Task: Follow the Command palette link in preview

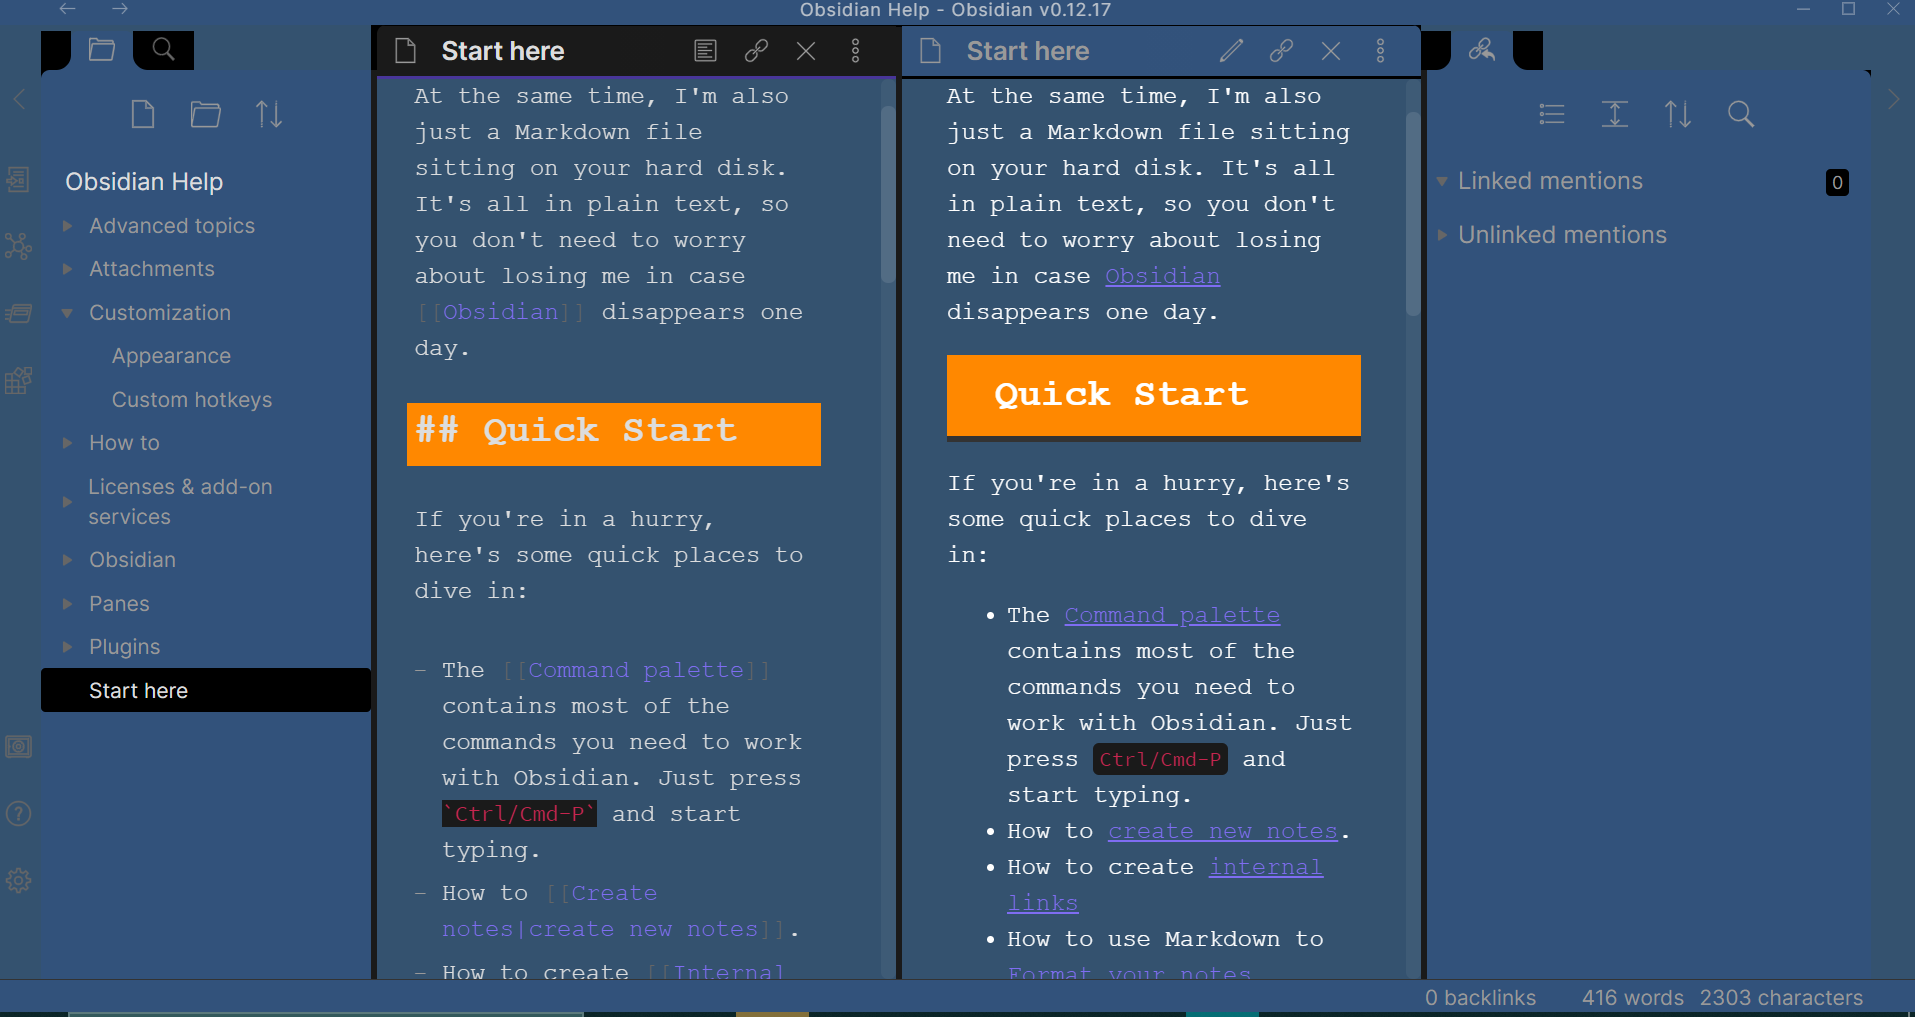Action: point(1172,615)
